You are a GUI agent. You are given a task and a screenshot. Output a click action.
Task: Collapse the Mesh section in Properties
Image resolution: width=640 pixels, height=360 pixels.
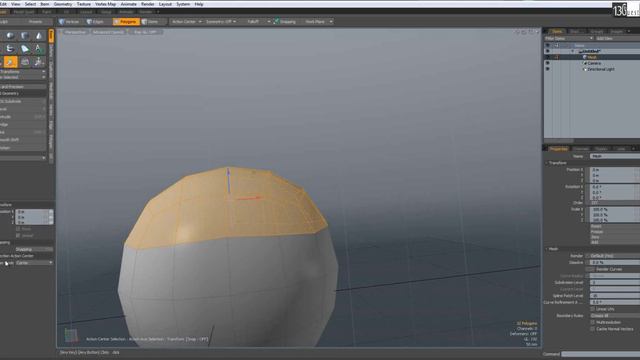pyautogui.click(x=547, y=249)
